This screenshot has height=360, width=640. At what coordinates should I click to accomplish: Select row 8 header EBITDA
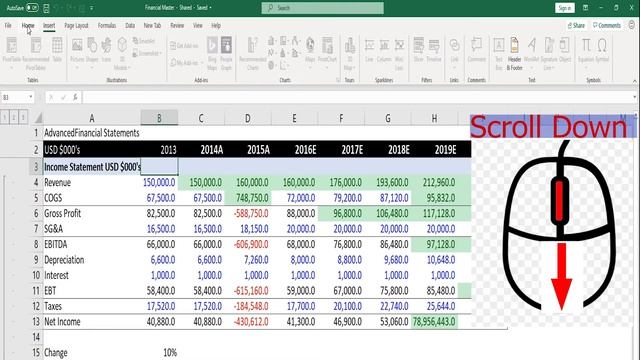tap(36, 244)
